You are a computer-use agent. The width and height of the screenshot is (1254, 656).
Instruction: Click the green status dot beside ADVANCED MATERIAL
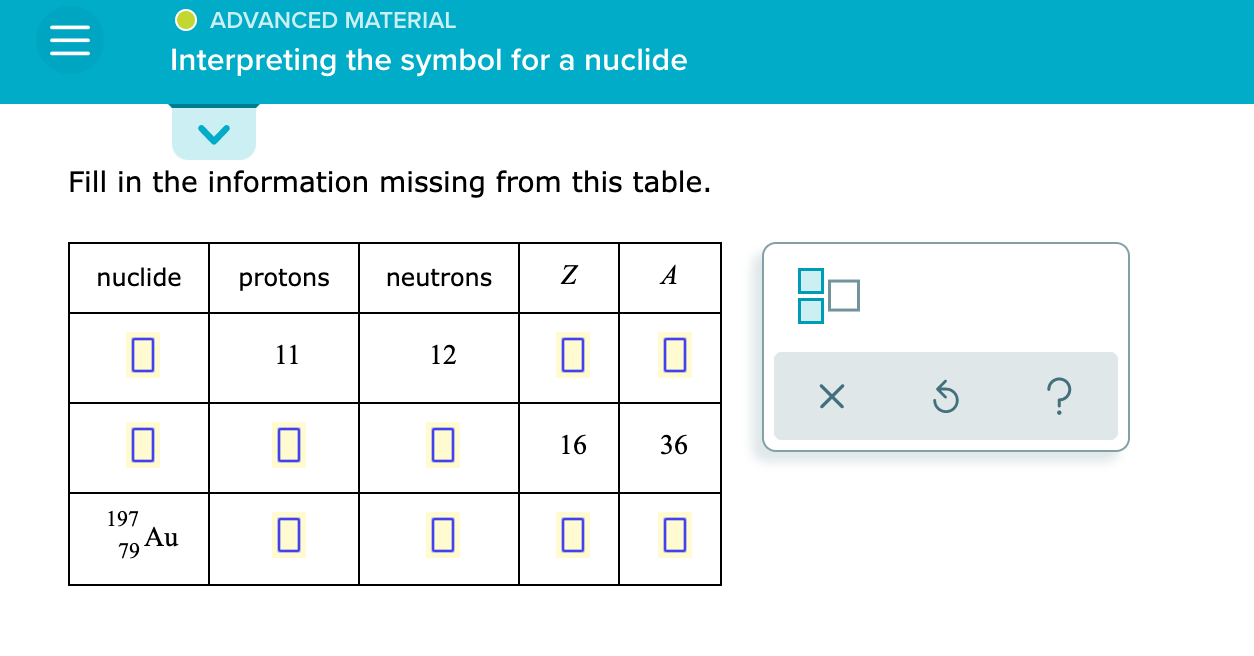pyautogui.click(x=185, y=19)
